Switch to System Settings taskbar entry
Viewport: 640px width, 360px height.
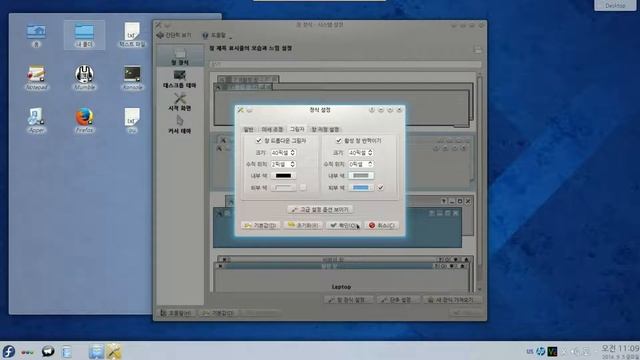(x=114, y=351)
